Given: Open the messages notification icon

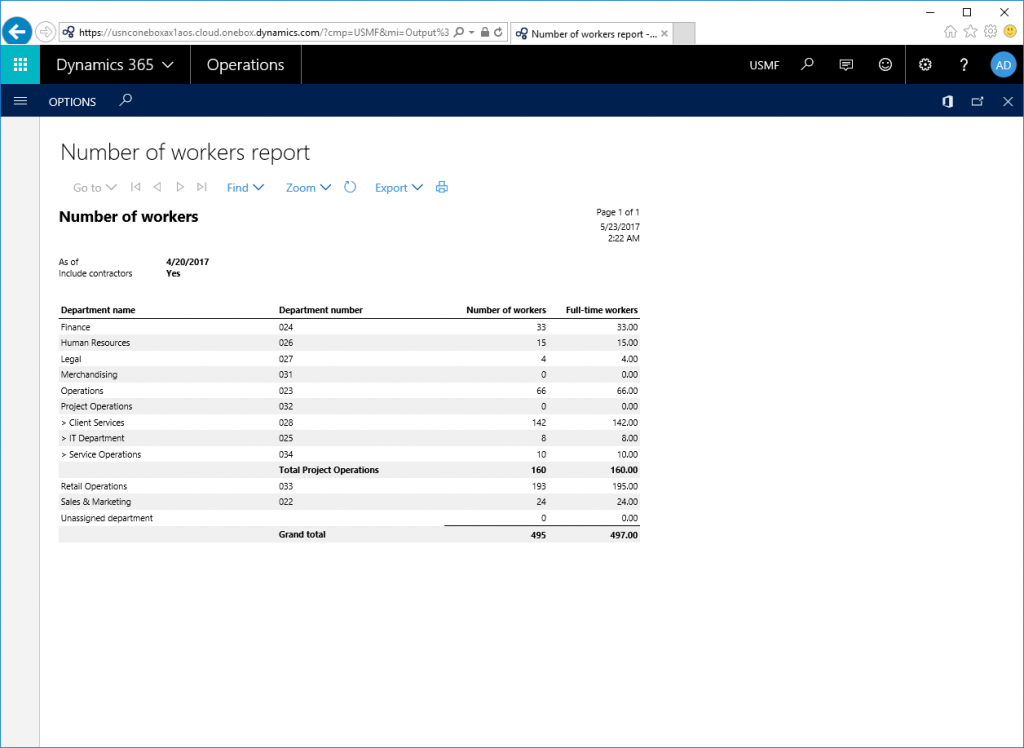Looking at the screenshot, I should click(x=845, y=64).
